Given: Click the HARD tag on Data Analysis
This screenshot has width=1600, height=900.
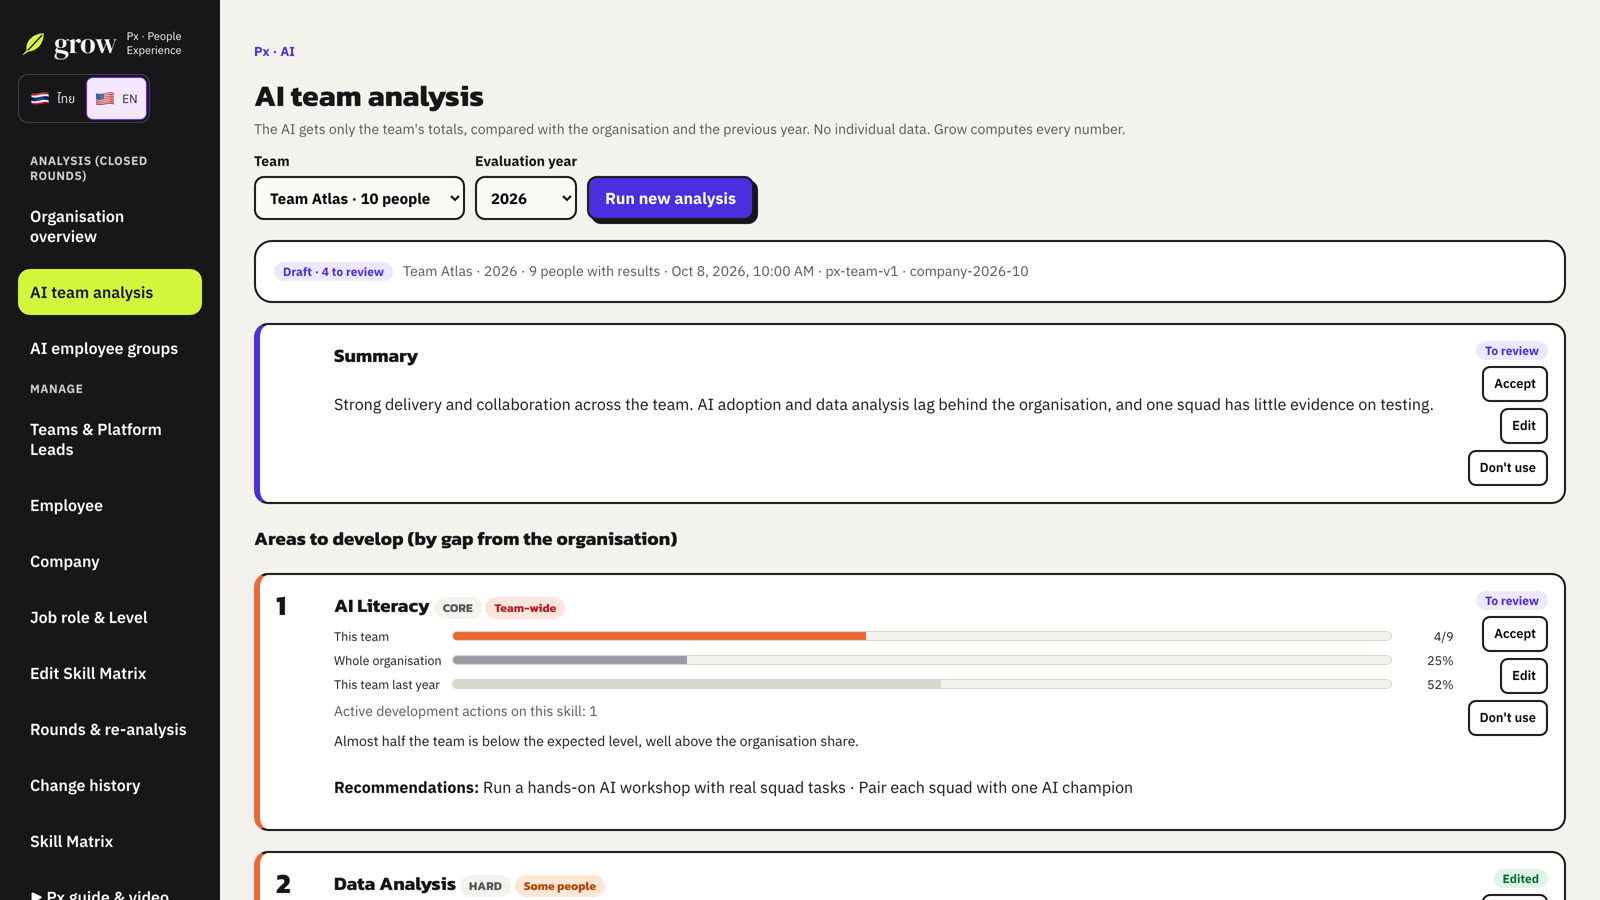Looking at the screenshot, I should (485, 886).
